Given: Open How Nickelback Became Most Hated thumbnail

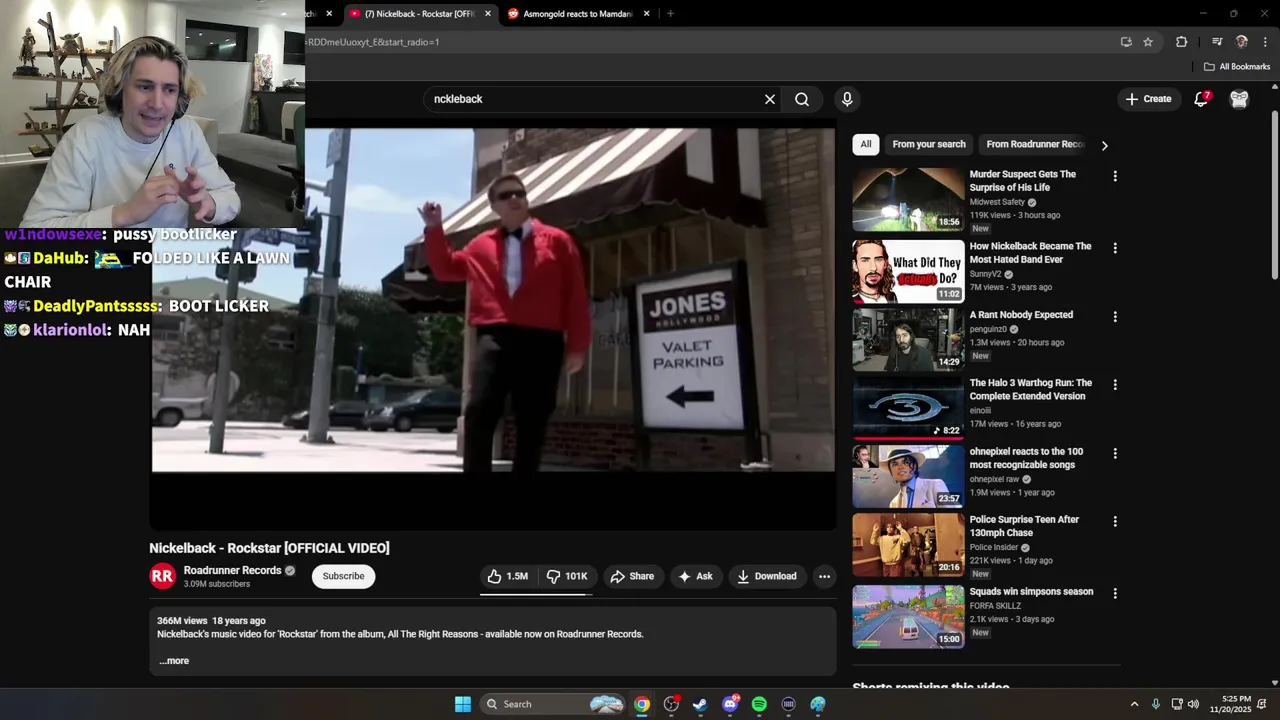Looking at the screenshot, I should (x=908, y=271).
